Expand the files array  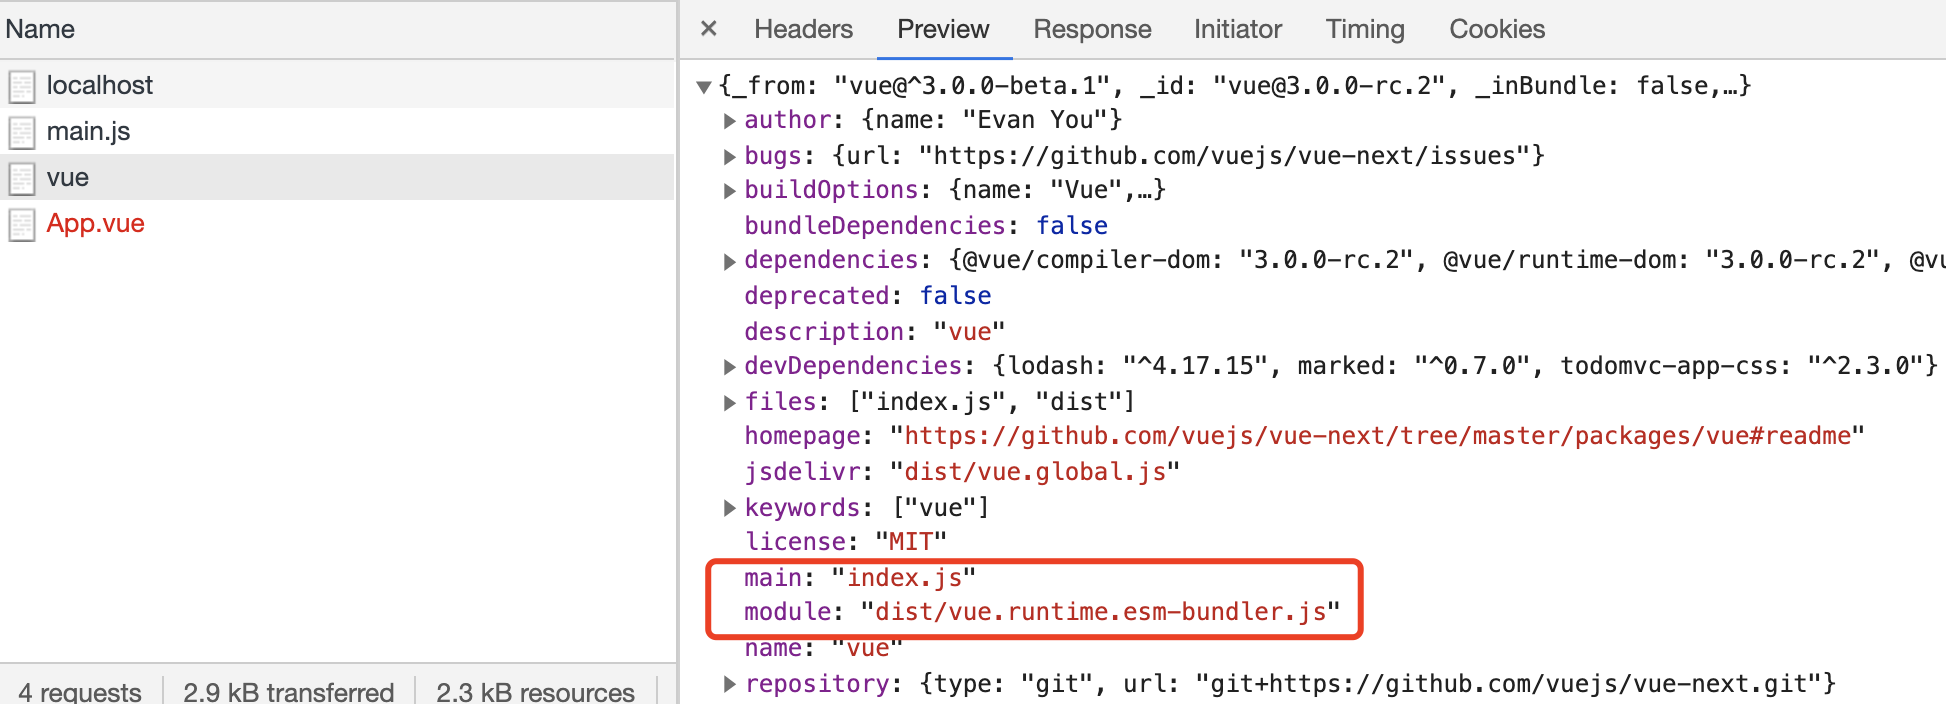tap(730, 403)
